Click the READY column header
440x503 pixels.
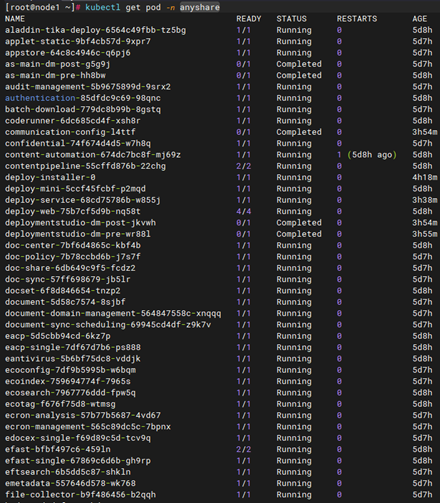249,19
